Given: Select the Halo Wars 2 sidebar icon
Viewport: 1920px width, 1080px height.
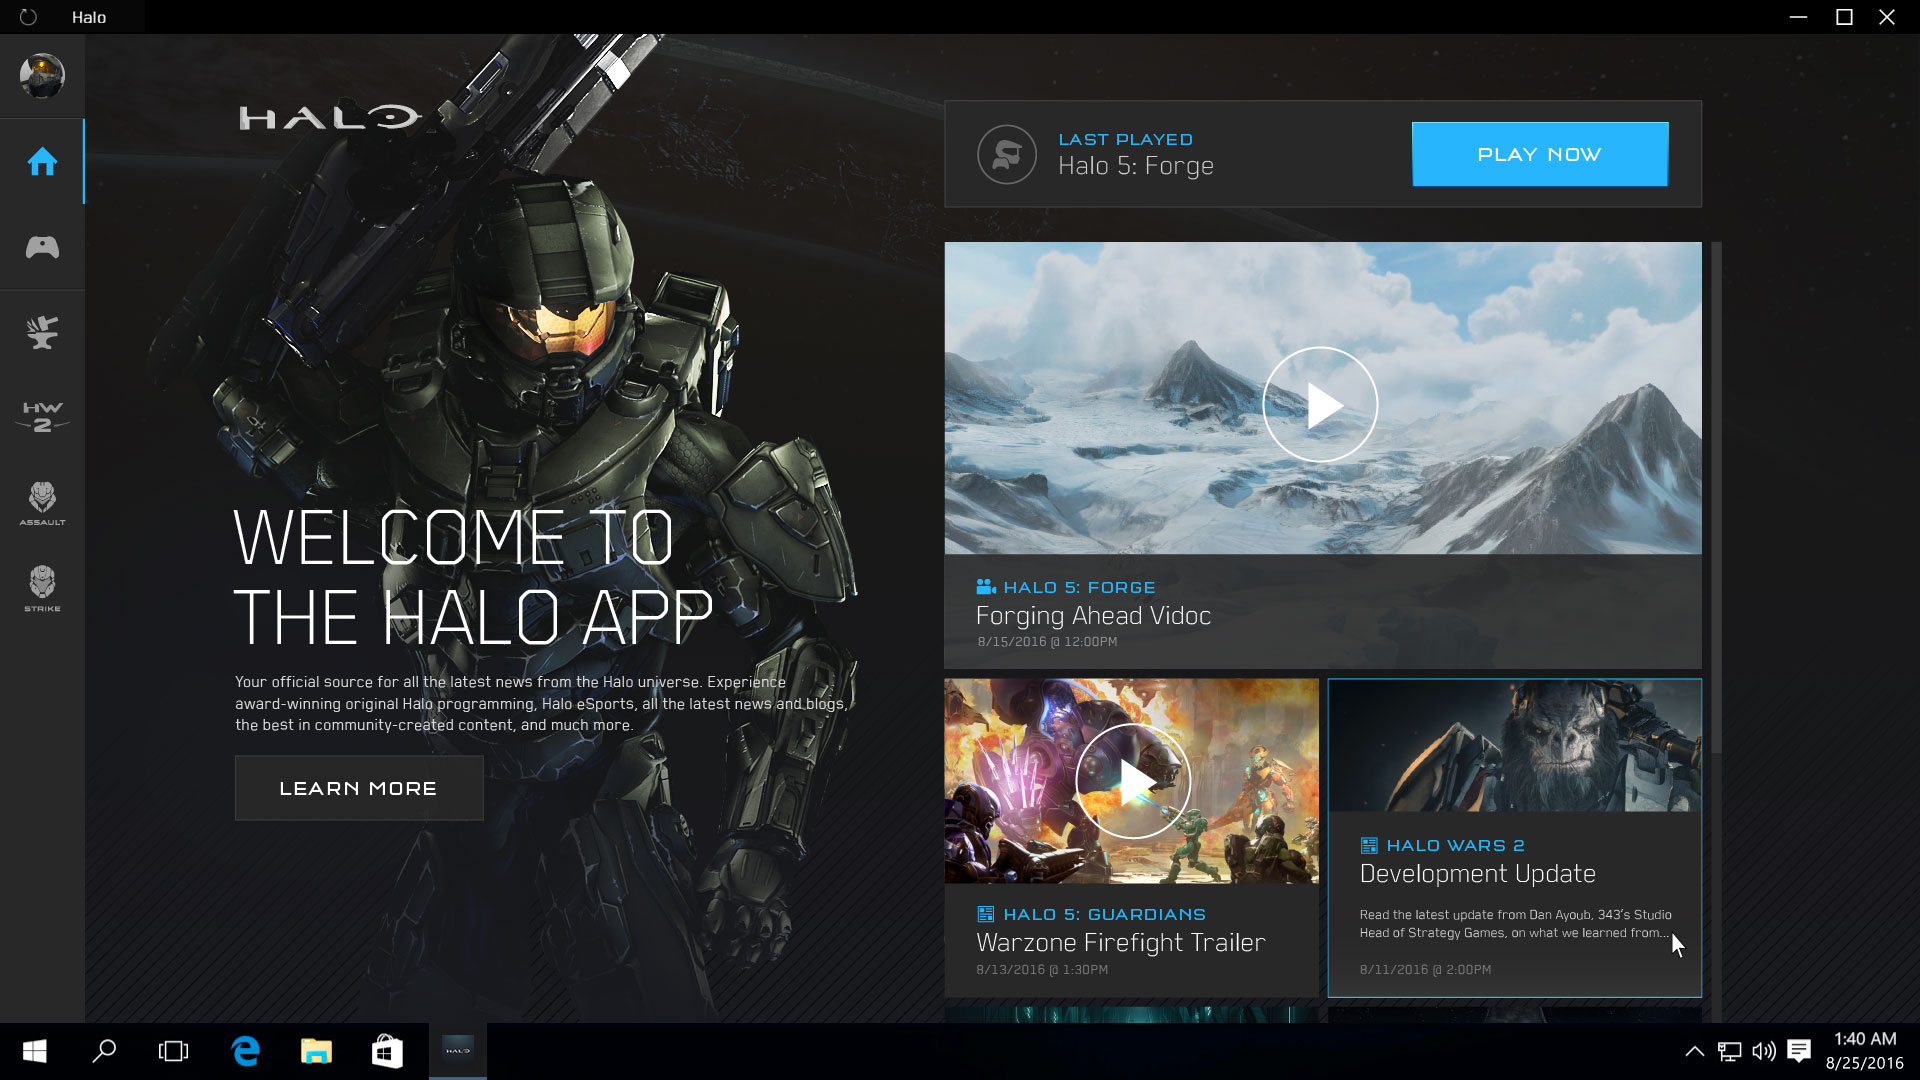Looking at the screenshot, I should coord(41,417).
